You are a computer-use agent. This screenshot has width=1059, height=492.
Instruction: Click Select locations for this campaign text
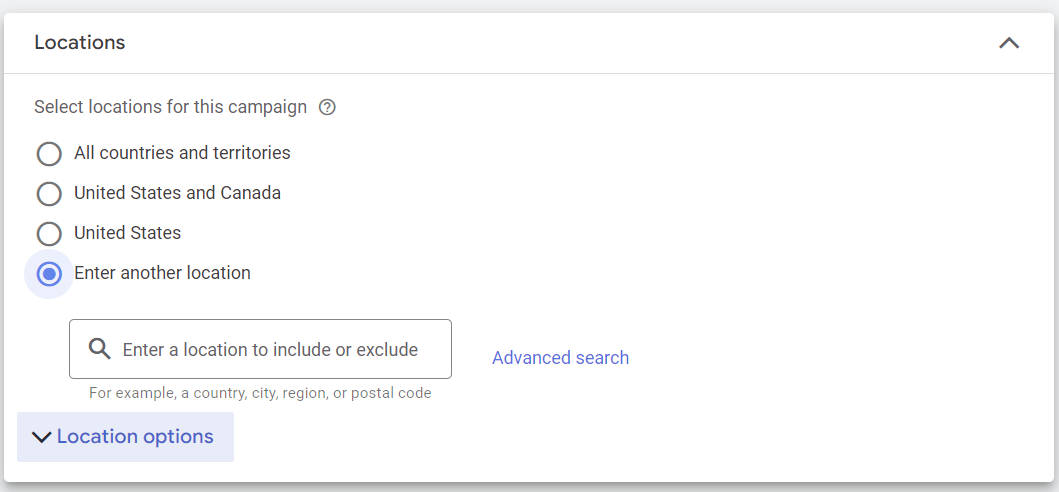click(x=170, y=107)
